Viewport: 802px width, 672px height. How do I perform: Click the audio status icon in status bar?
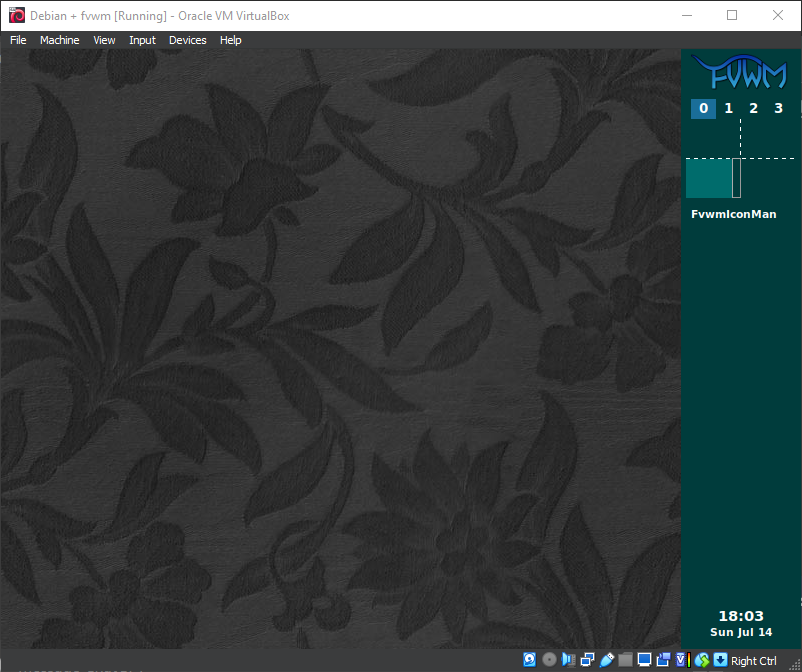(x=568, y=660)
